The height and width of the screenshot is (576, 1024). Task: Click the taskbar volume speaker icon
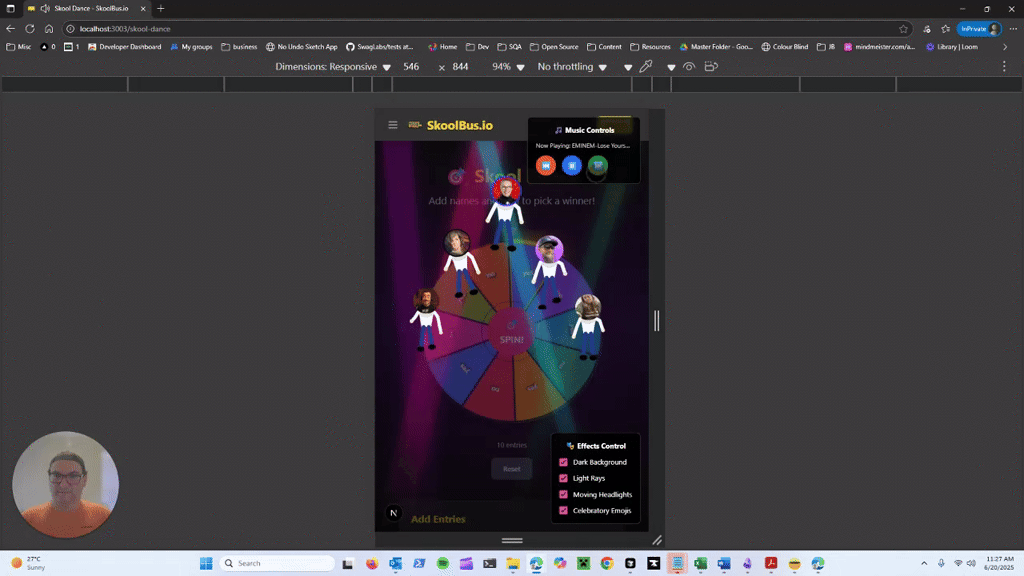click(x=971, y=563)
